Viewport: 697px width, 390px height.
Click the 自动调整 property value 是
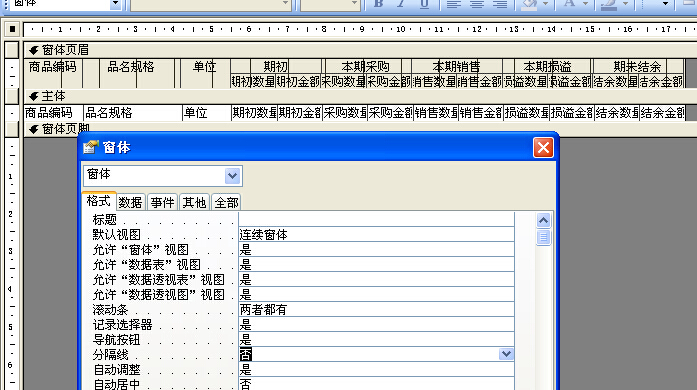[x=377, y=369]
